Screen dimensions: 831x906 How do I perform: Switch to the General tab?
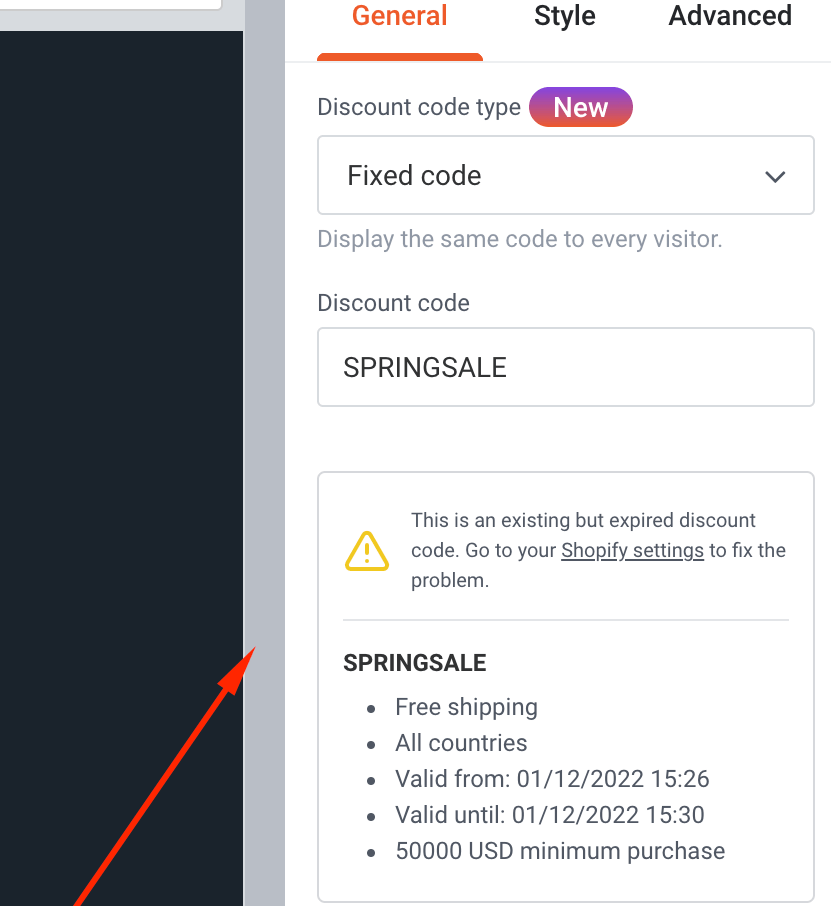(x=399, y=16)
